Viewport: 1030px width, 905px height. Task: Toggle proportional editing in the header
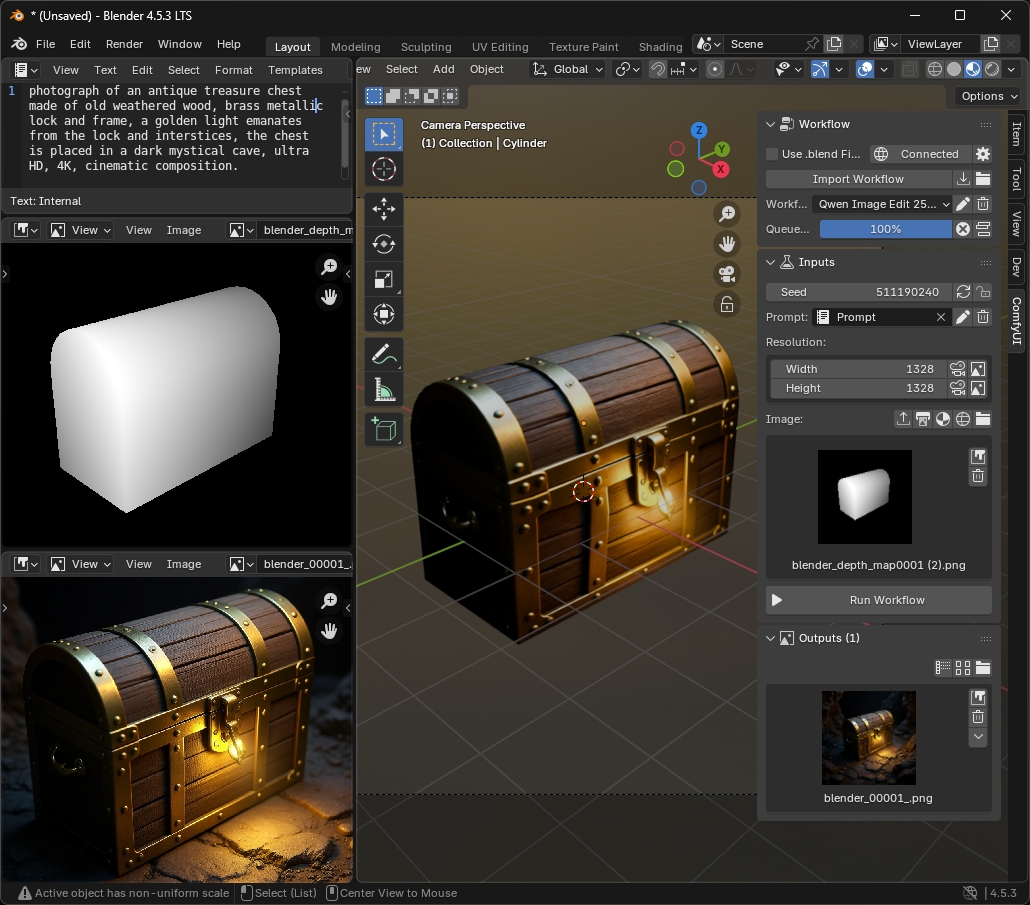point(714,69)
